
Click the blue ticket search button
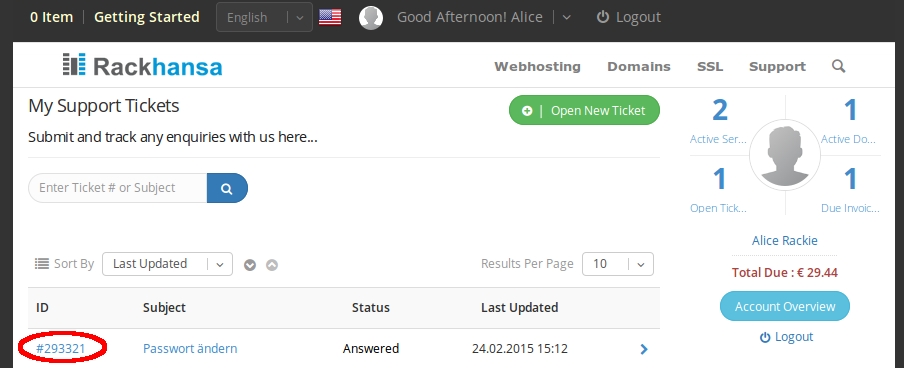click(x=227, y=188)
